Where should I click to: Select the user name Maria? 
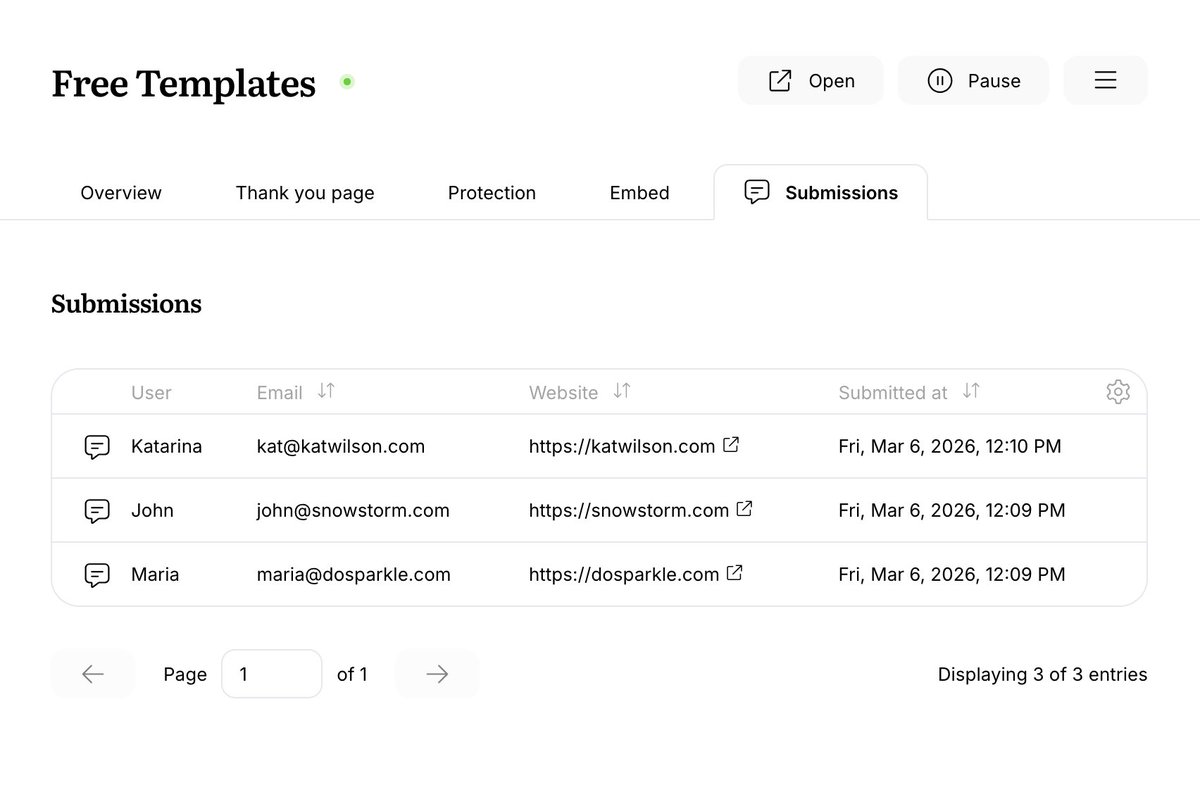pyautogui.click(x=155, y=574)
